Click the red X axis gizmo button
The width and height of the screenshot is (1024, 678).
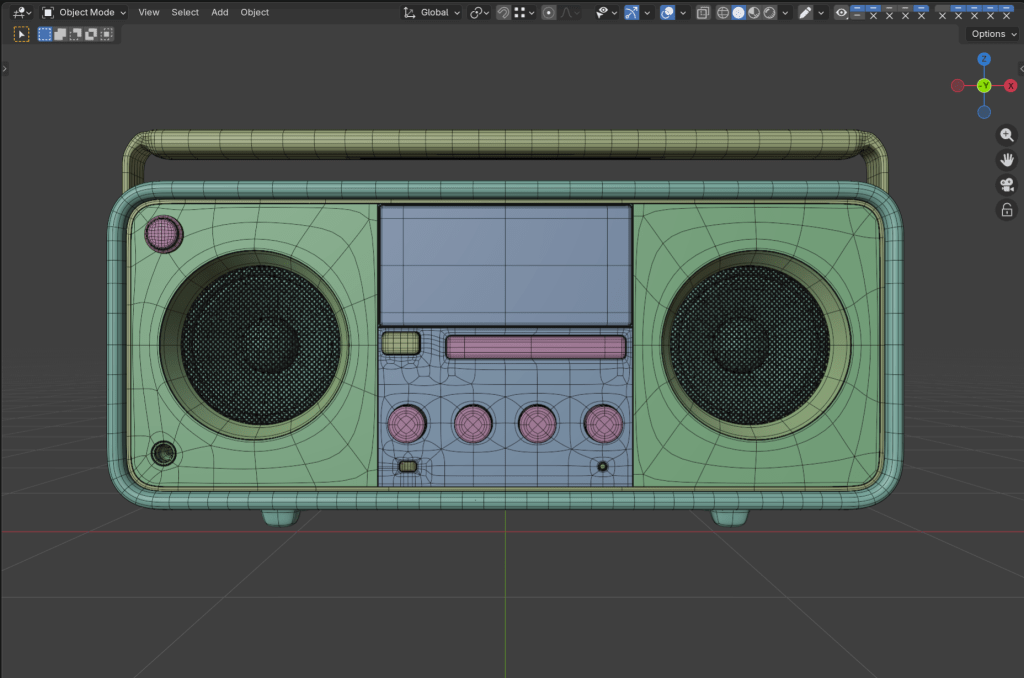coord(1010,86)
